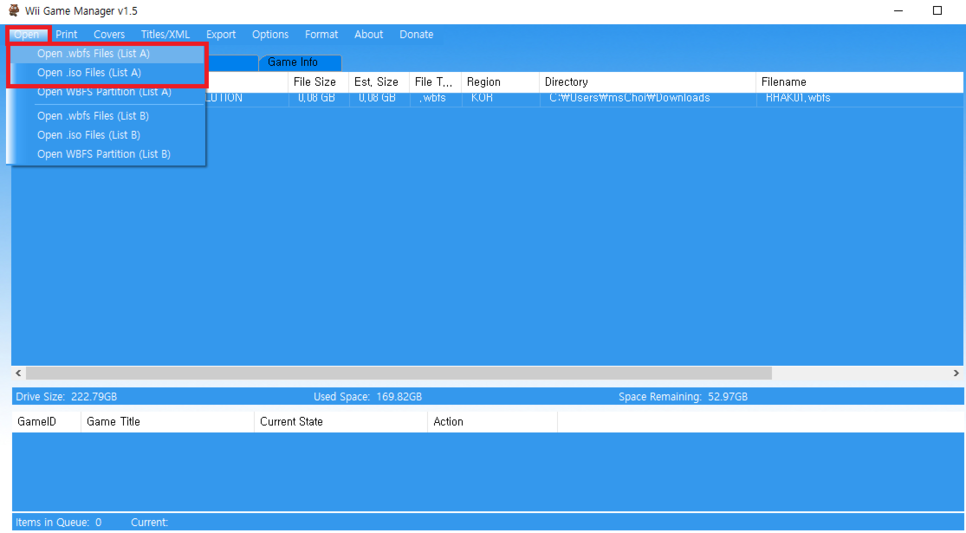Click the horizontal scrollbar thumb
966x533 pixels.
pos(399,373)
